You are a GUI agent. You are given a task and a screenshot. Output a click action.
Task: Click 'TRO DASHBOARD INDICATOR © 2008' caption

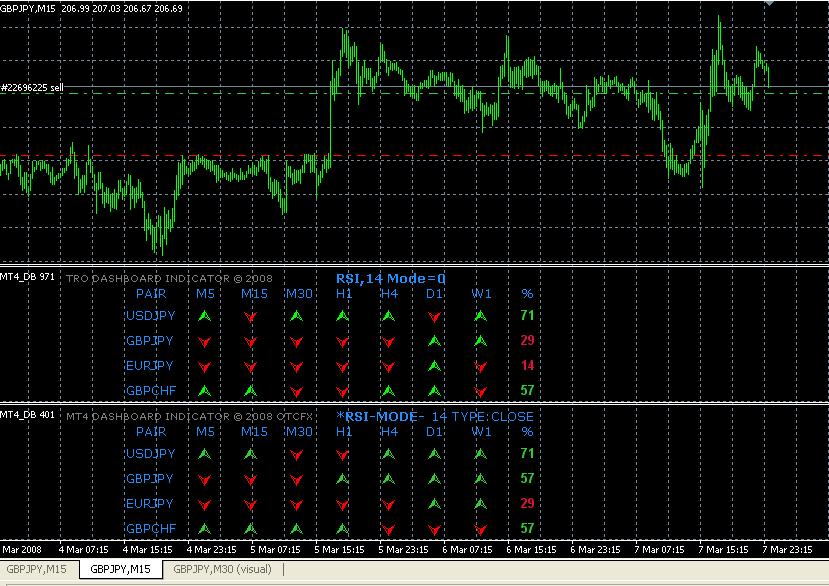click(170, 279)
